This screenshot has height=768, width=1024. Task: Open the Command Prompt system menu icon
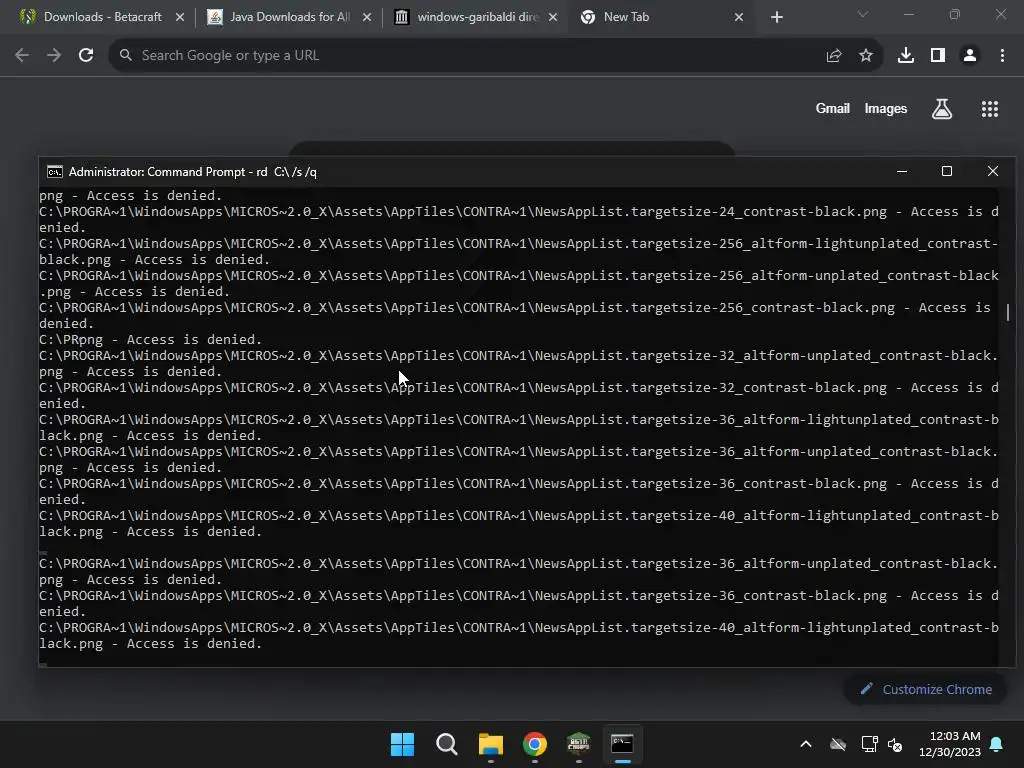[54, 172]
